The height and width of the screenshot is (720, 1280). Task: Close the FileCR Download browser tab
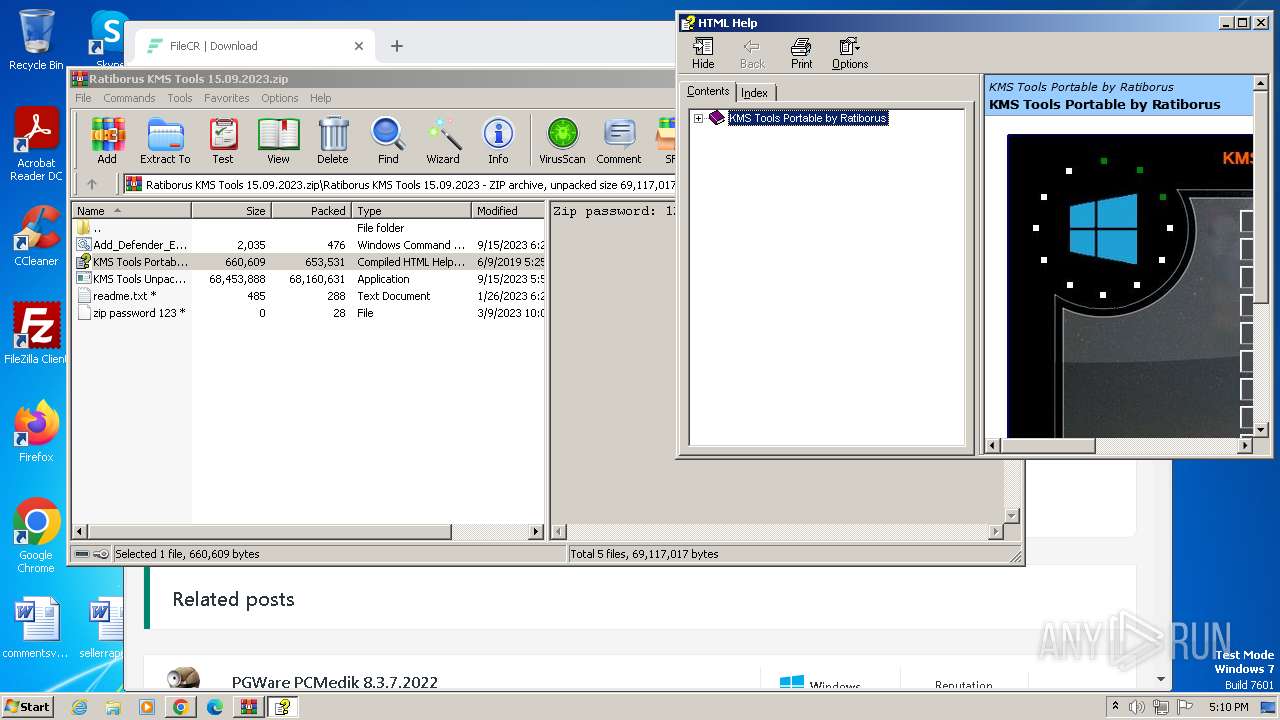pyautogui.click(x=359, y=46)
